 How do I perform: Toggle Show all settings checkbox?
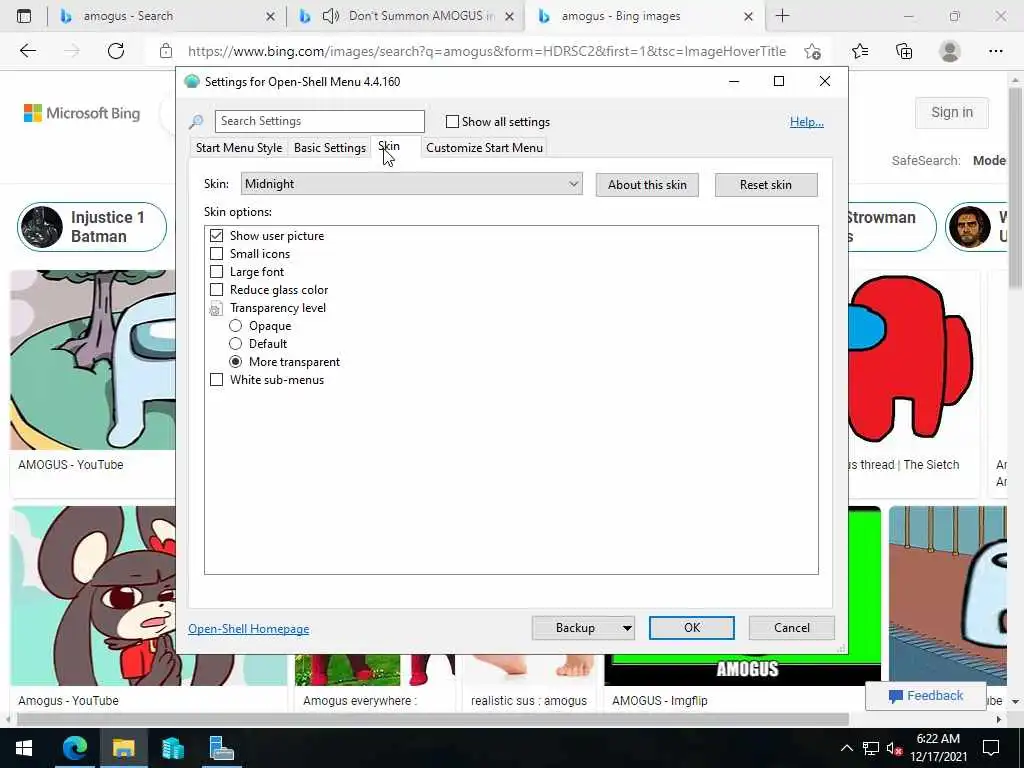(x=452, y=121)
